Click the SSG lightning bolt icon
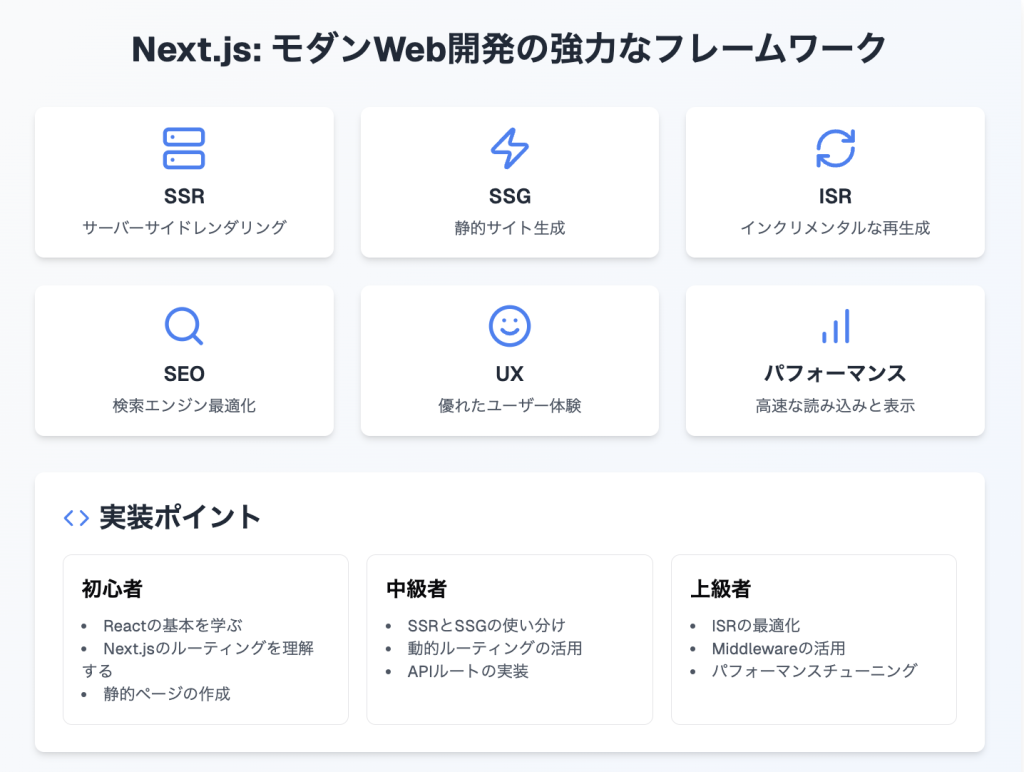The width and height of the screenshot is (1024, 772). [x=509, y=148]
